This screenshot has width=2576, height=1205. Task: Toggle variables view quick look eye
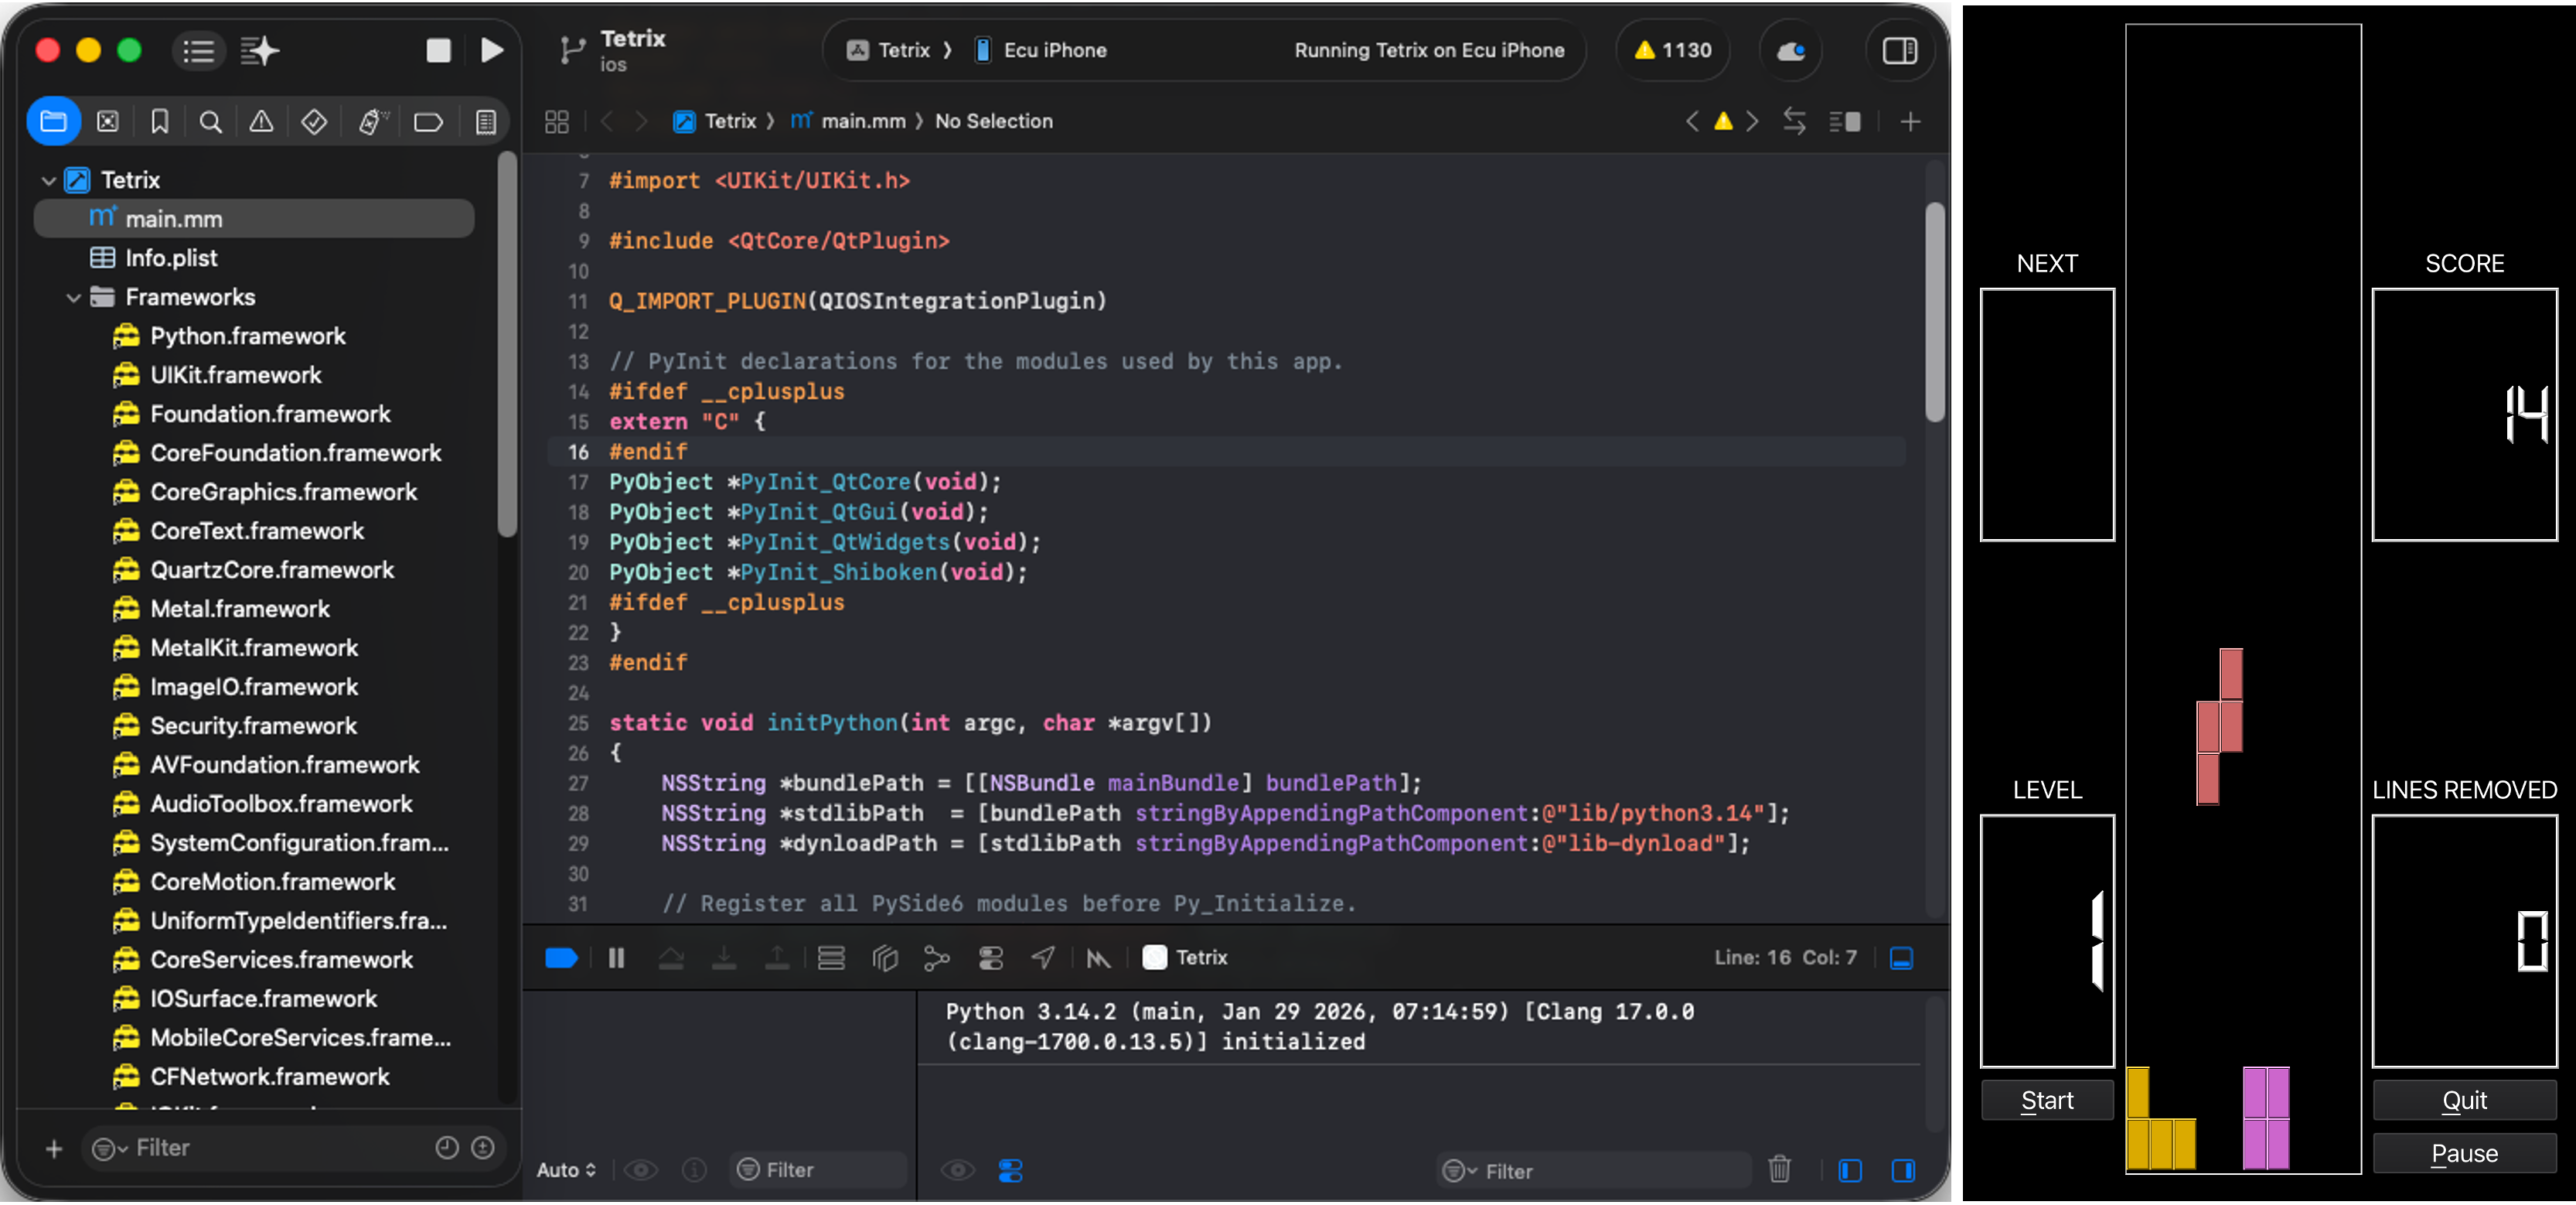pyautogui.click(x=641, y=1170)
